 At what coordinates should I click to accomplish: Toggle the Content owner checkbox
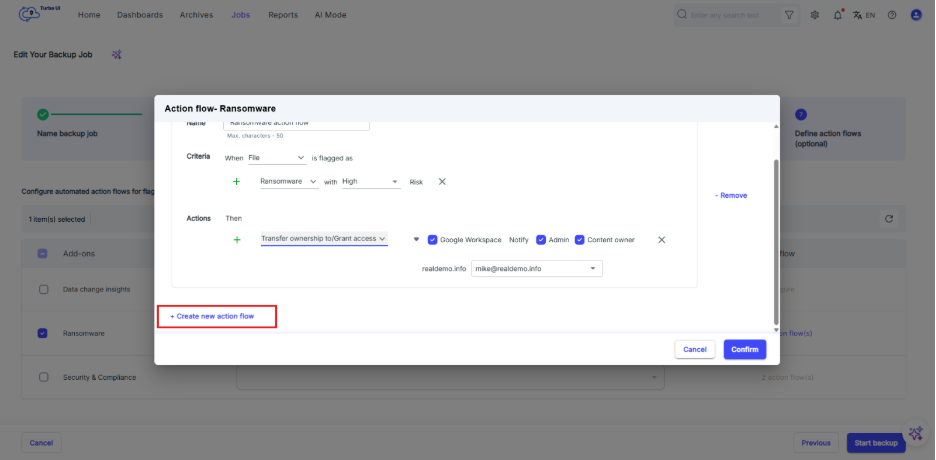[x=579, y=240]
